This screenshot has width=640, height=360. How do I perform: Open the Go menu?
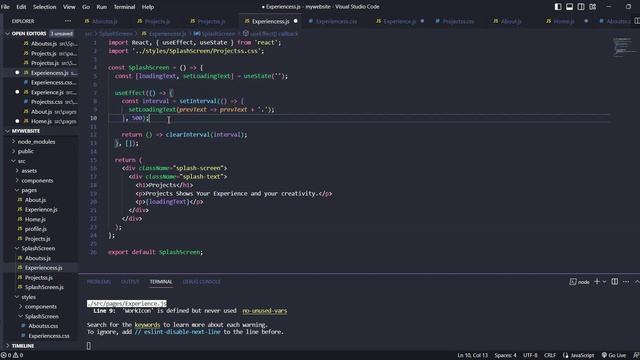click(x=86, y=7)
